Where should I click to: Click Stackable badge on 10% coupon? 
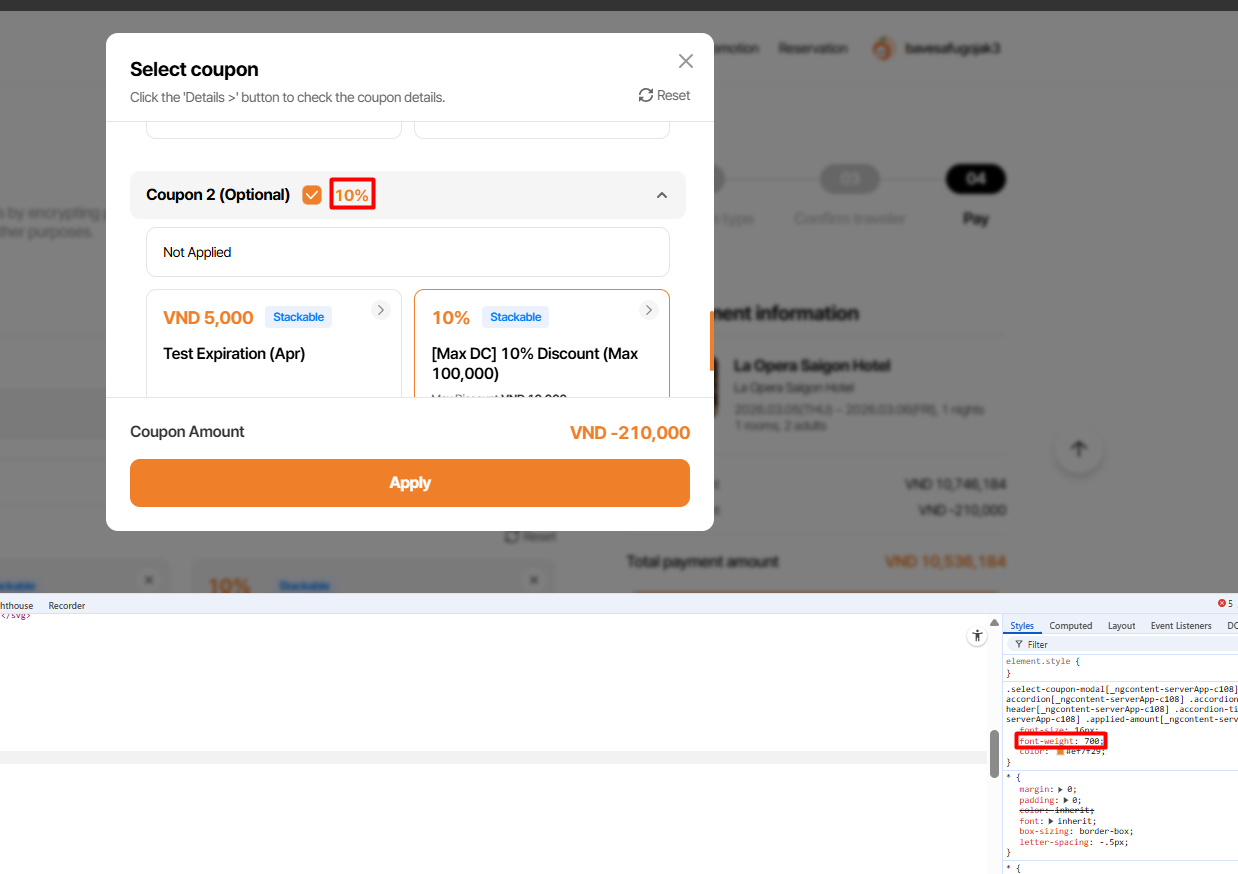pos(515,317)
